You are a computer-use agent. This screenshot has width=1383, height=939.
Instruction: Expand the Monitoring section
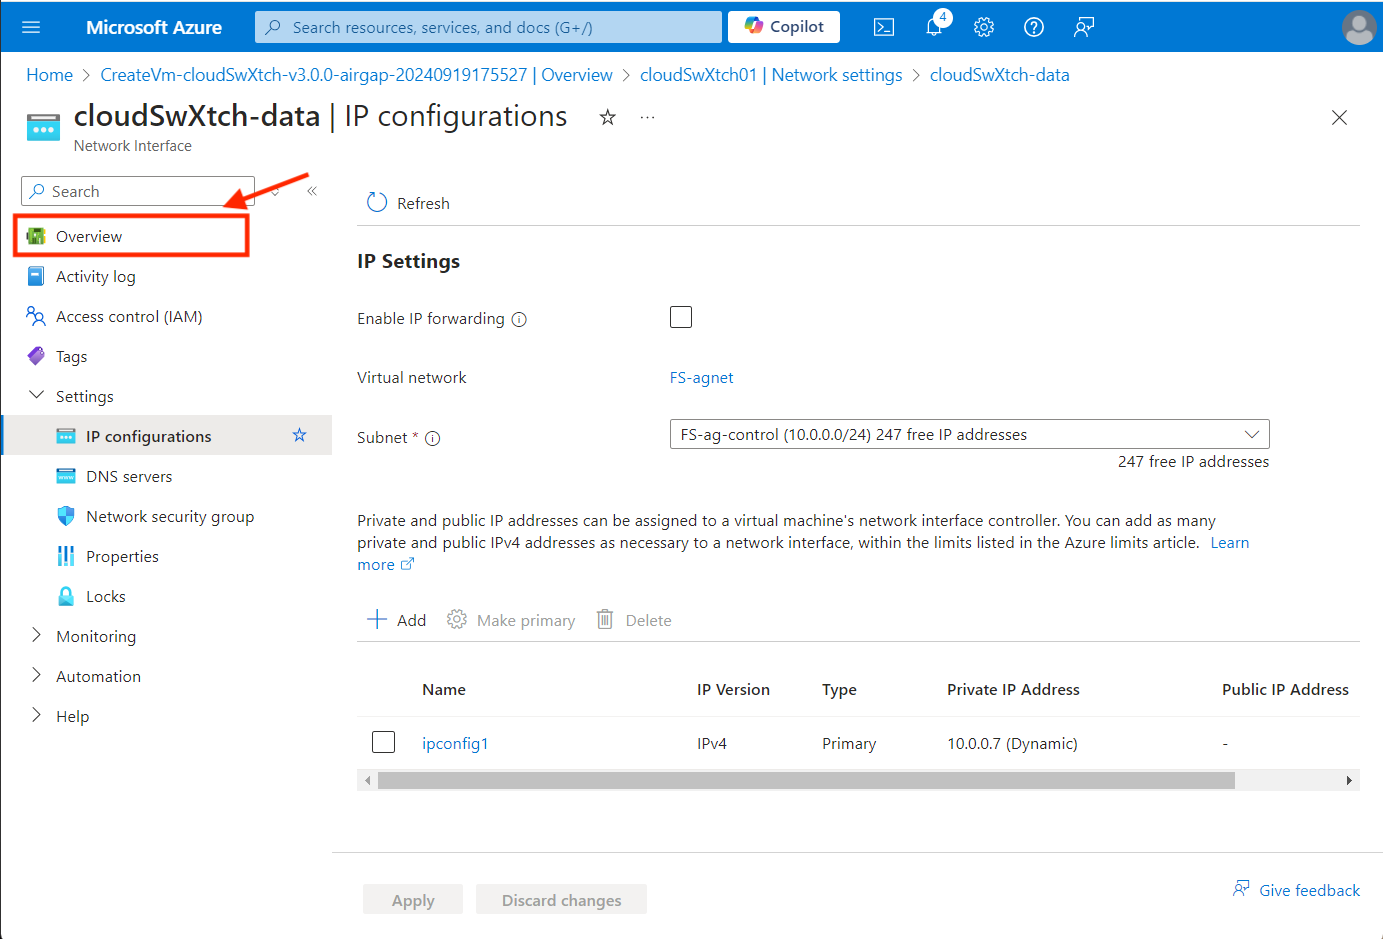(37, 636)
